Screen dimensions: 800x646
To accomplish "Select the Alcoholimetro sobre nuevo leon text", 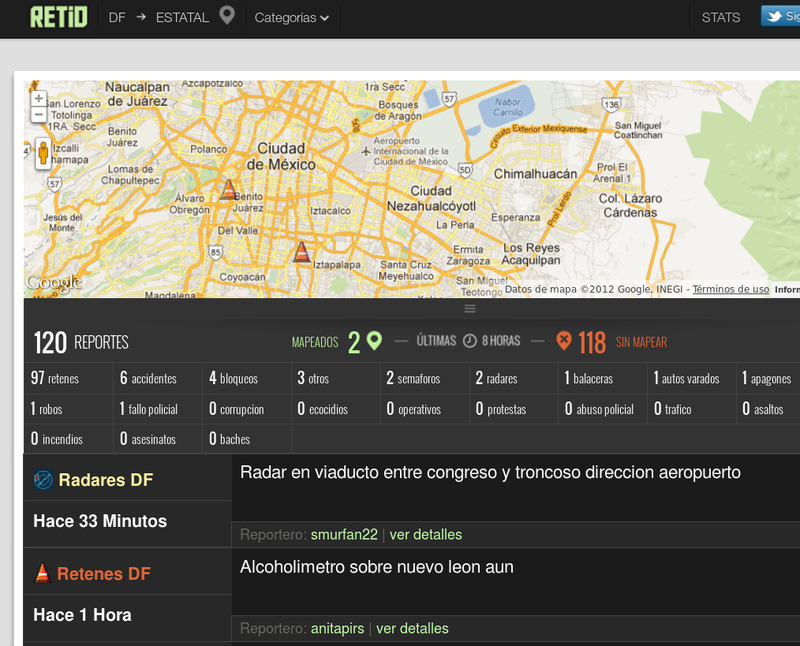I will [377, 567].
